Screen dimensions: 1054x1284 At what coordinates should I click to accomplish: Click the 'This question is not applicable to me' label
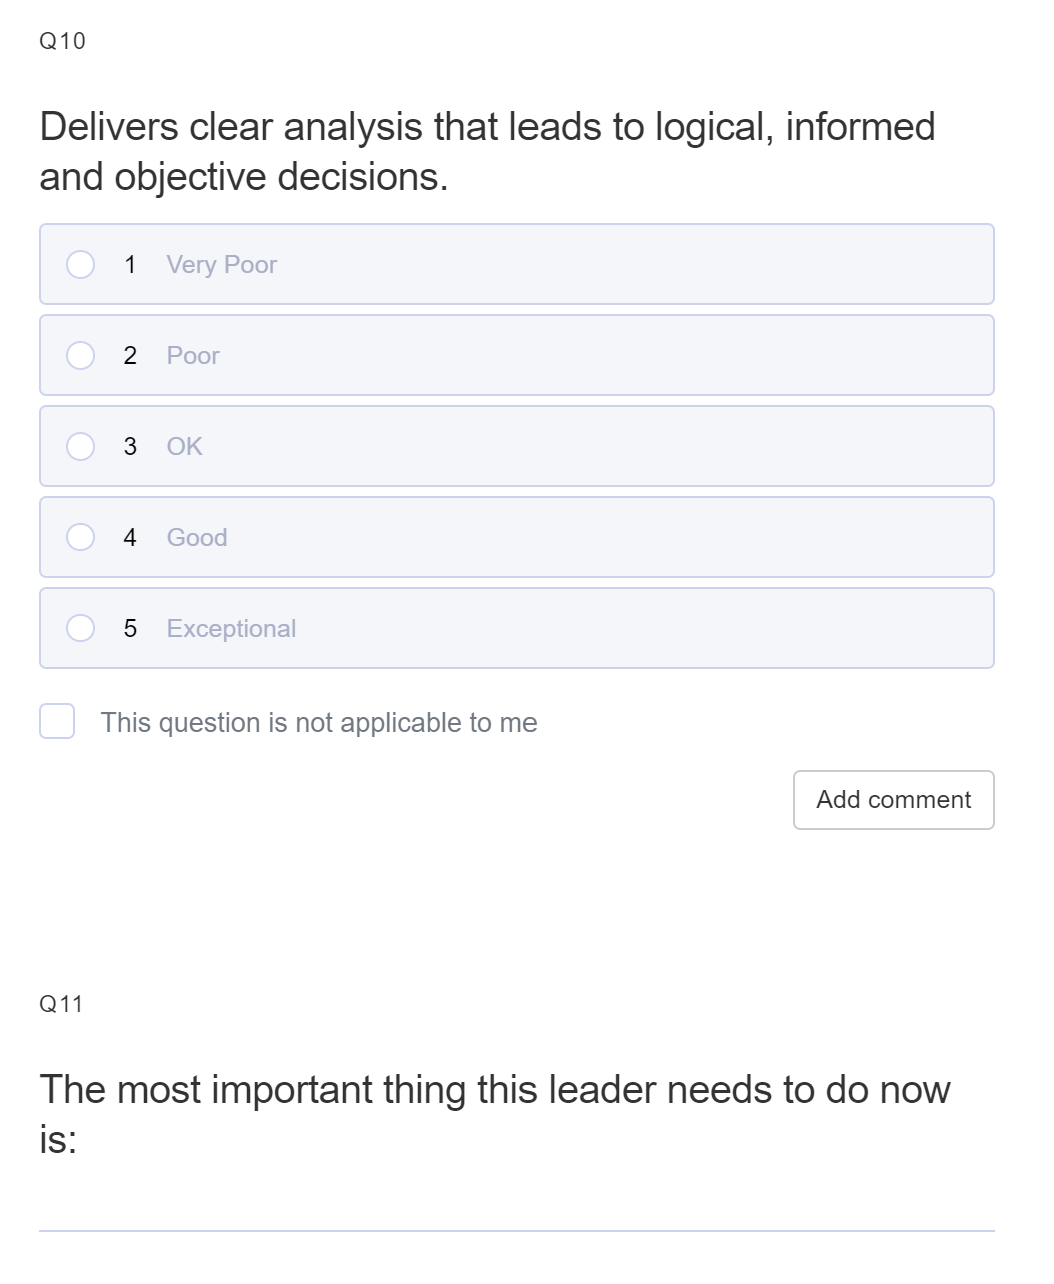[319, 722]
